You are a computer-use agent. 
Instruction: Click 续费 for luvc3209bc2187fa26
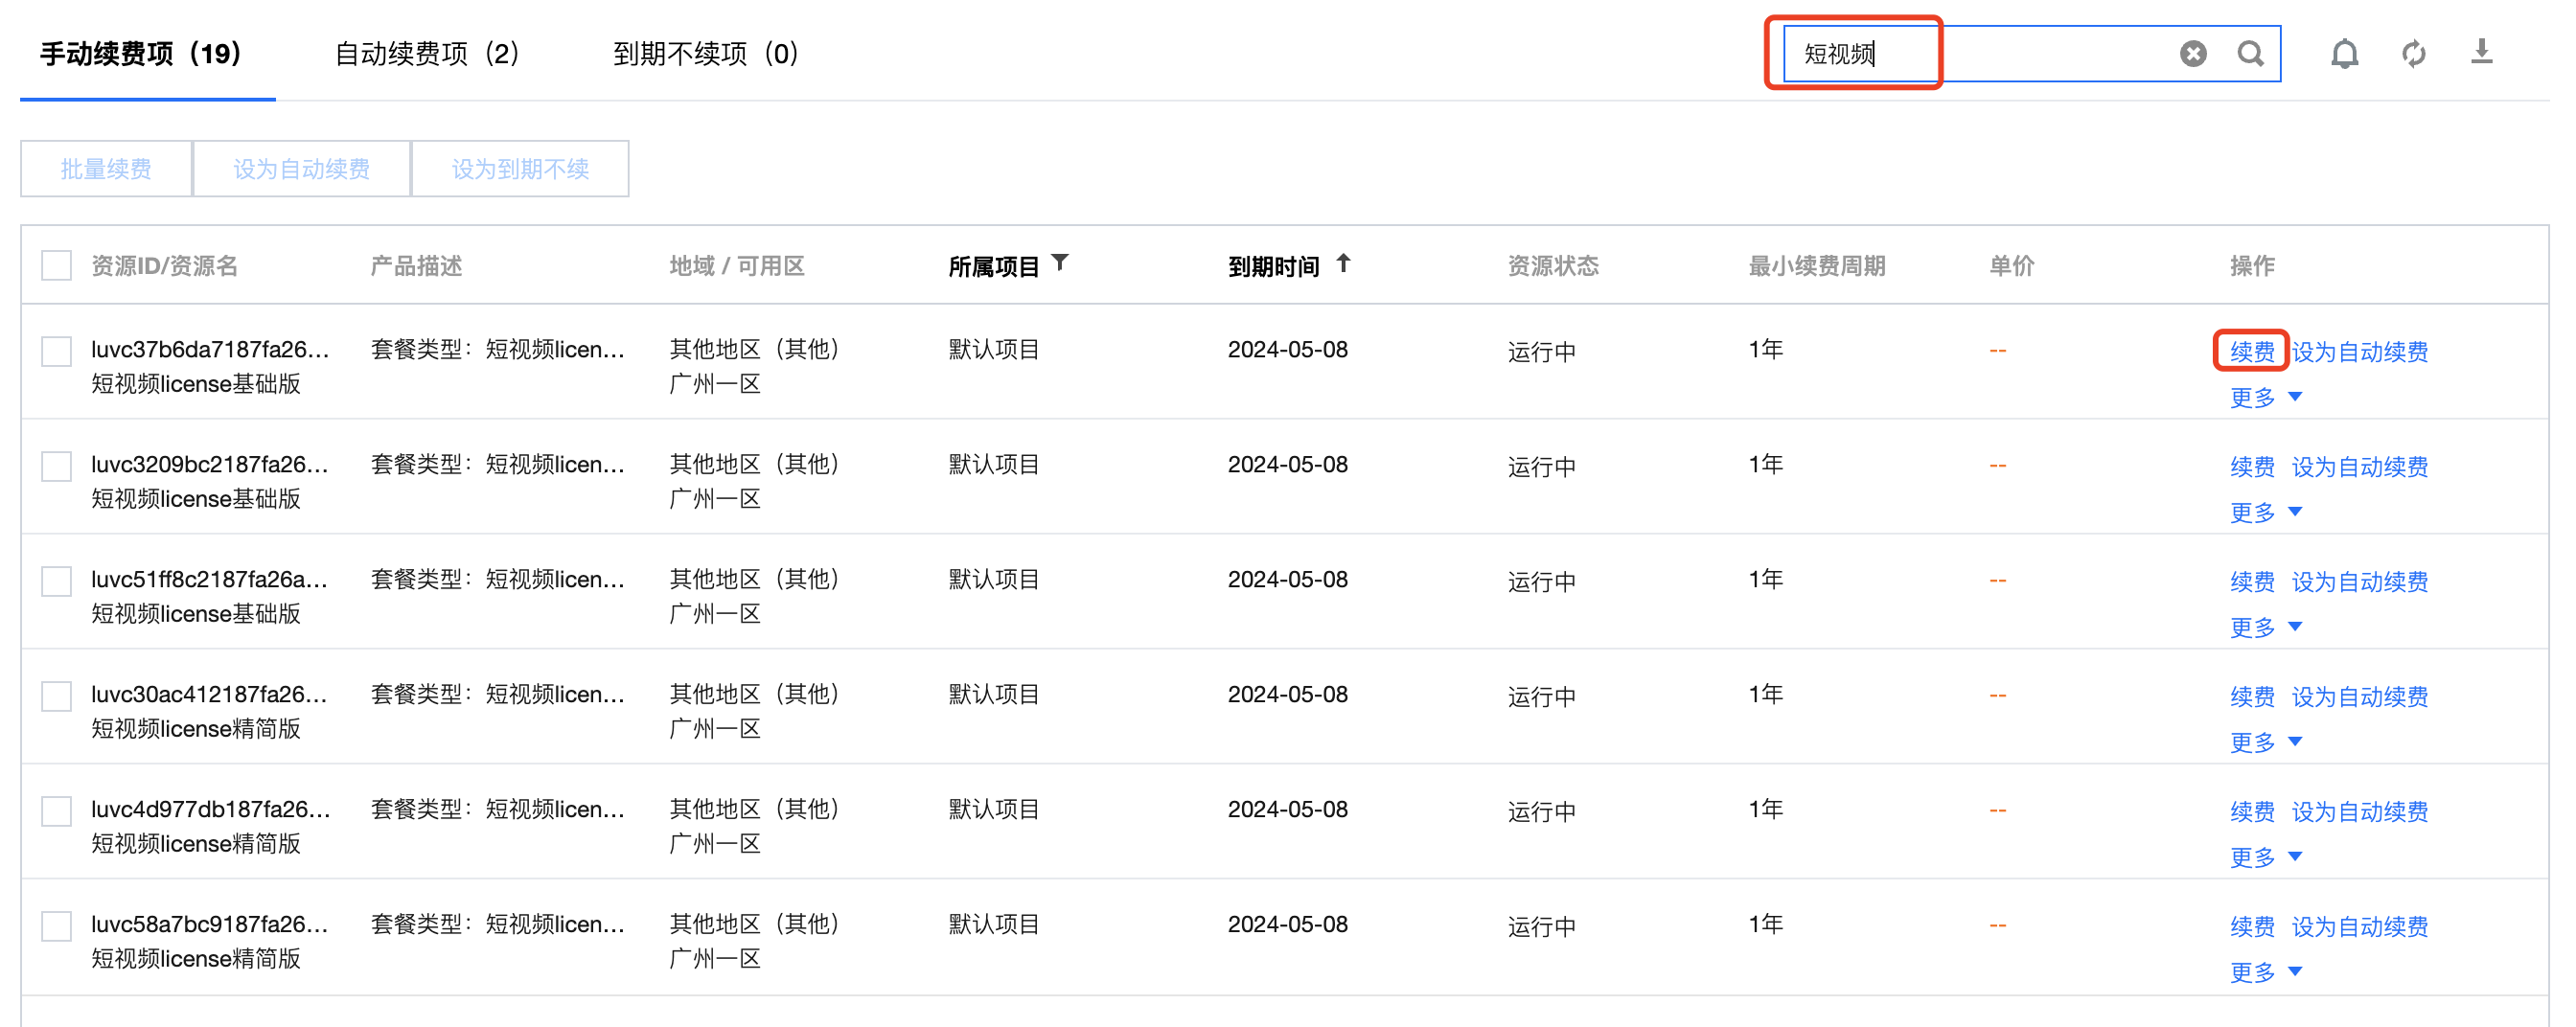[2252, 467]
